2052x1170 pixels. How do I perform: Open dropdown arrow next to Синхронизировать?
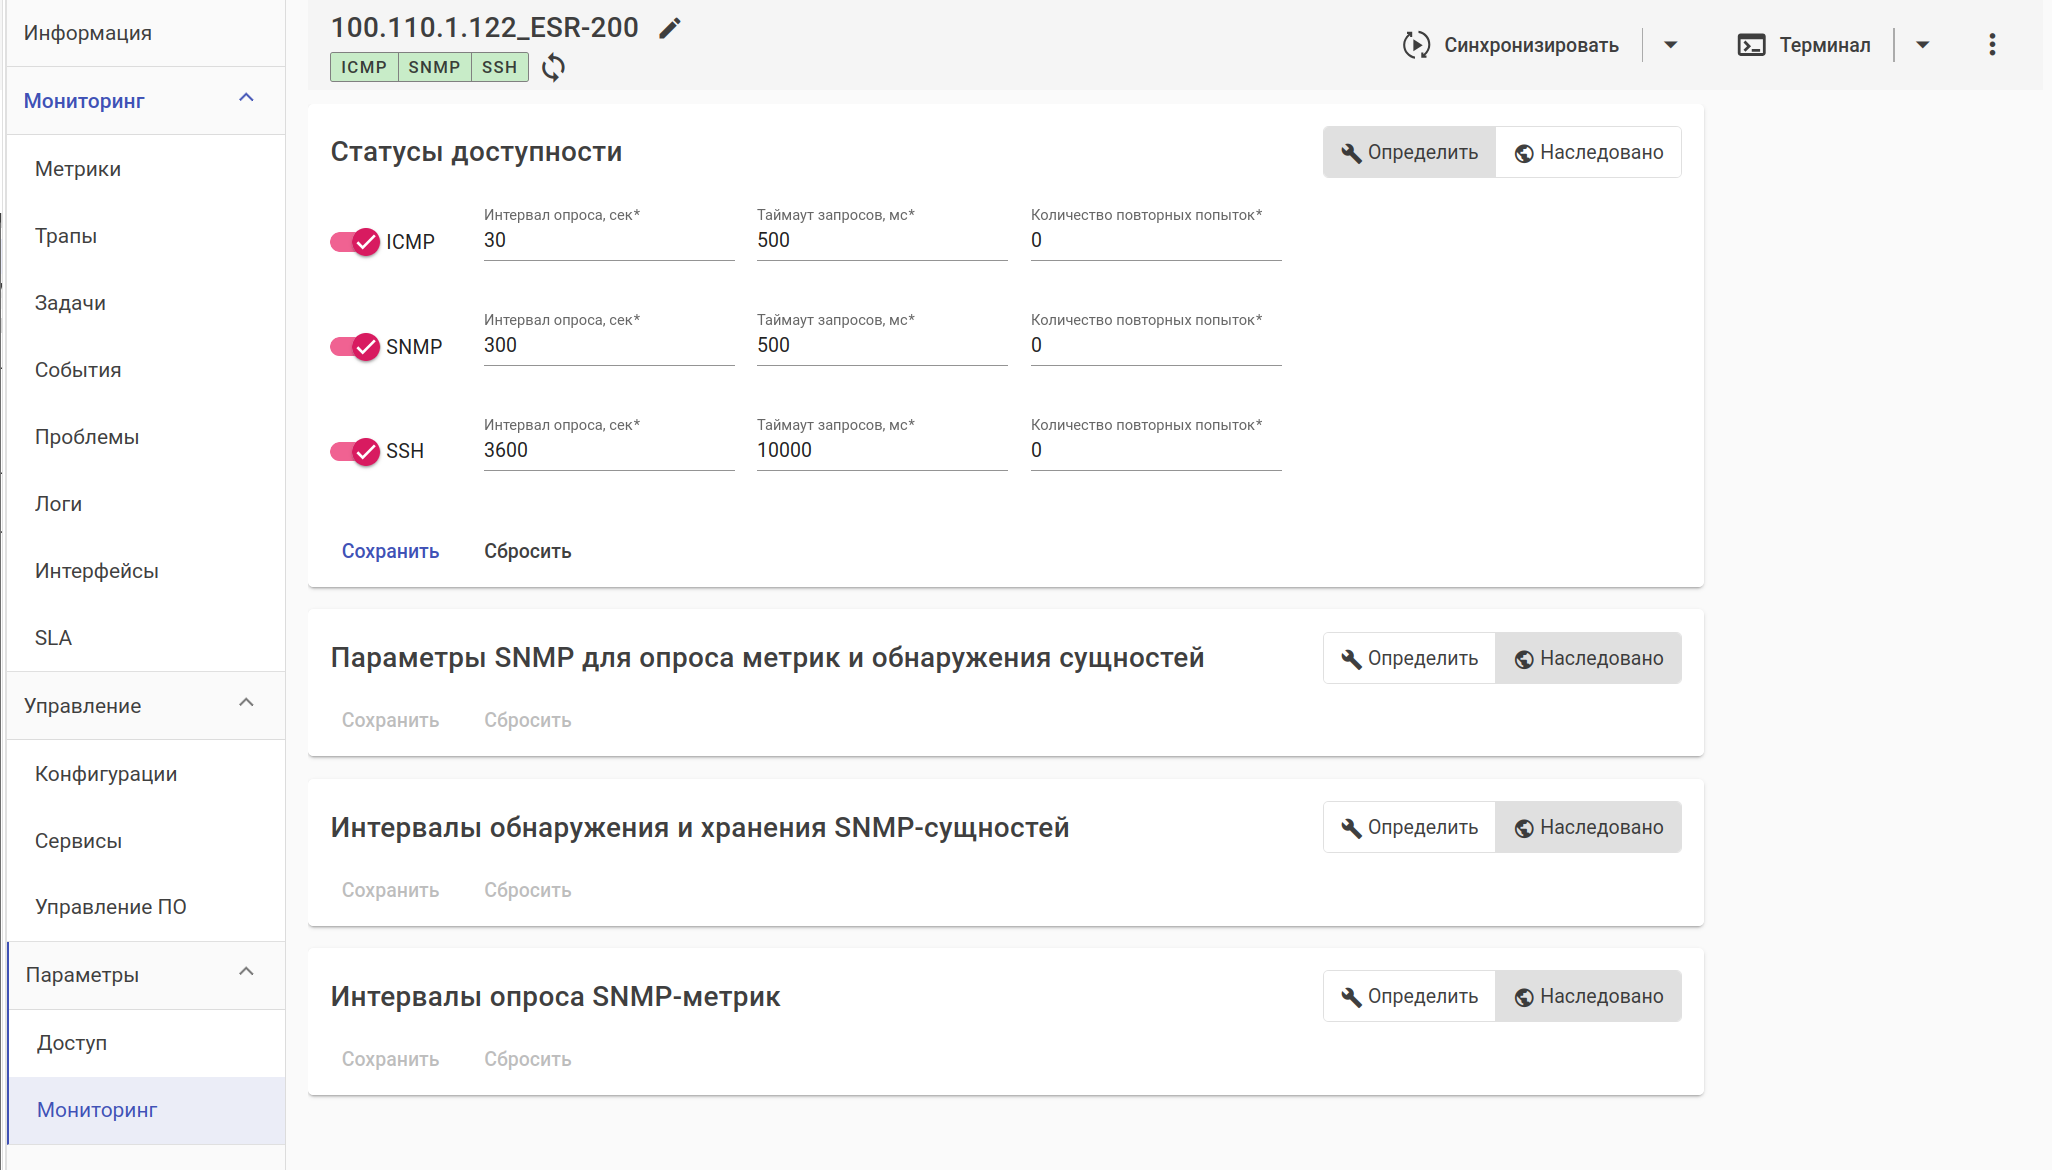[x=1670, y=45]
